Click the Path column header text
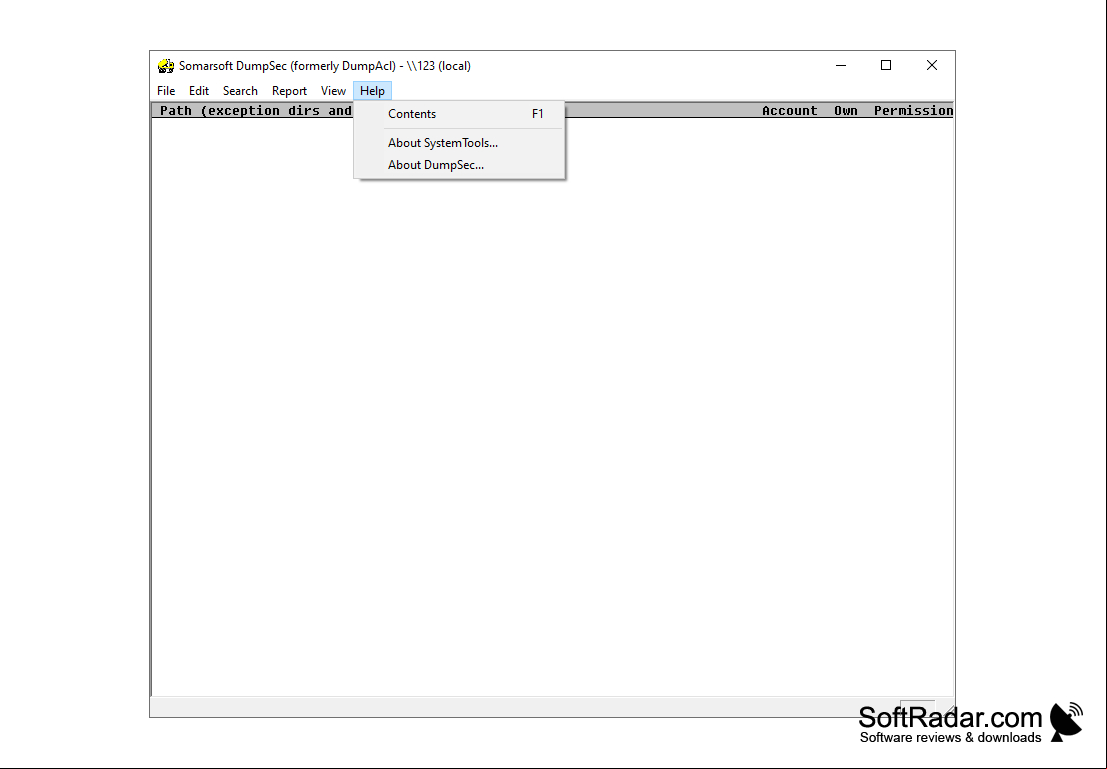 (x=256, y=110)
